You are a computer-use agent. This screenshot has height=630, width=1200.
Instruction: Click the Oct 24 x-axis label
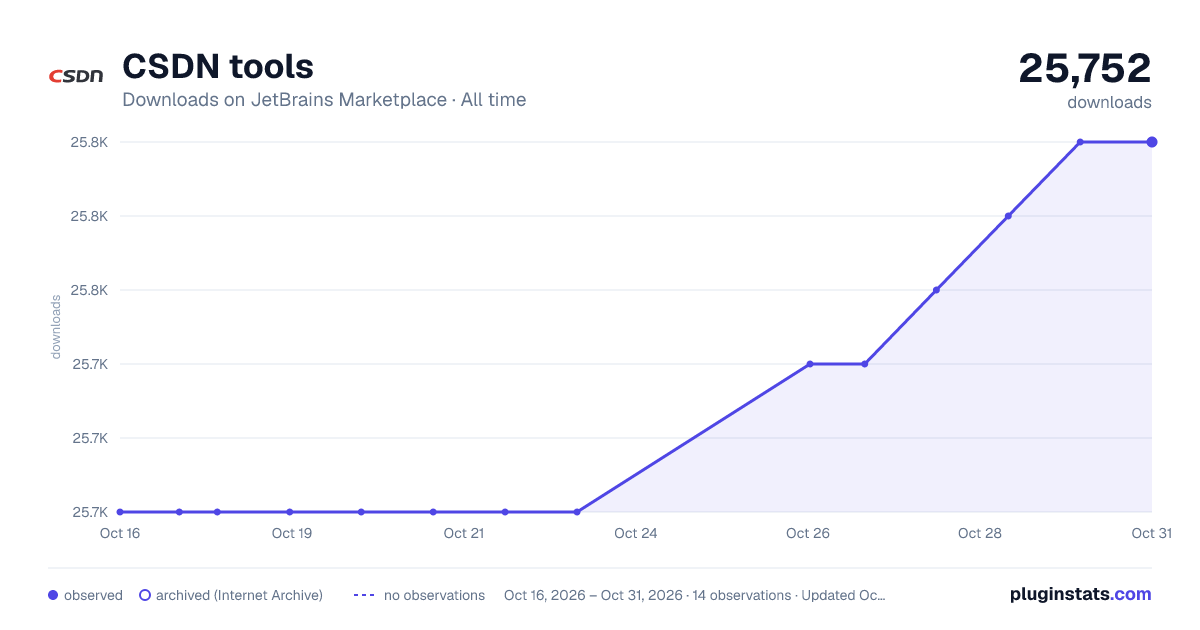click(x=636, y=533)
